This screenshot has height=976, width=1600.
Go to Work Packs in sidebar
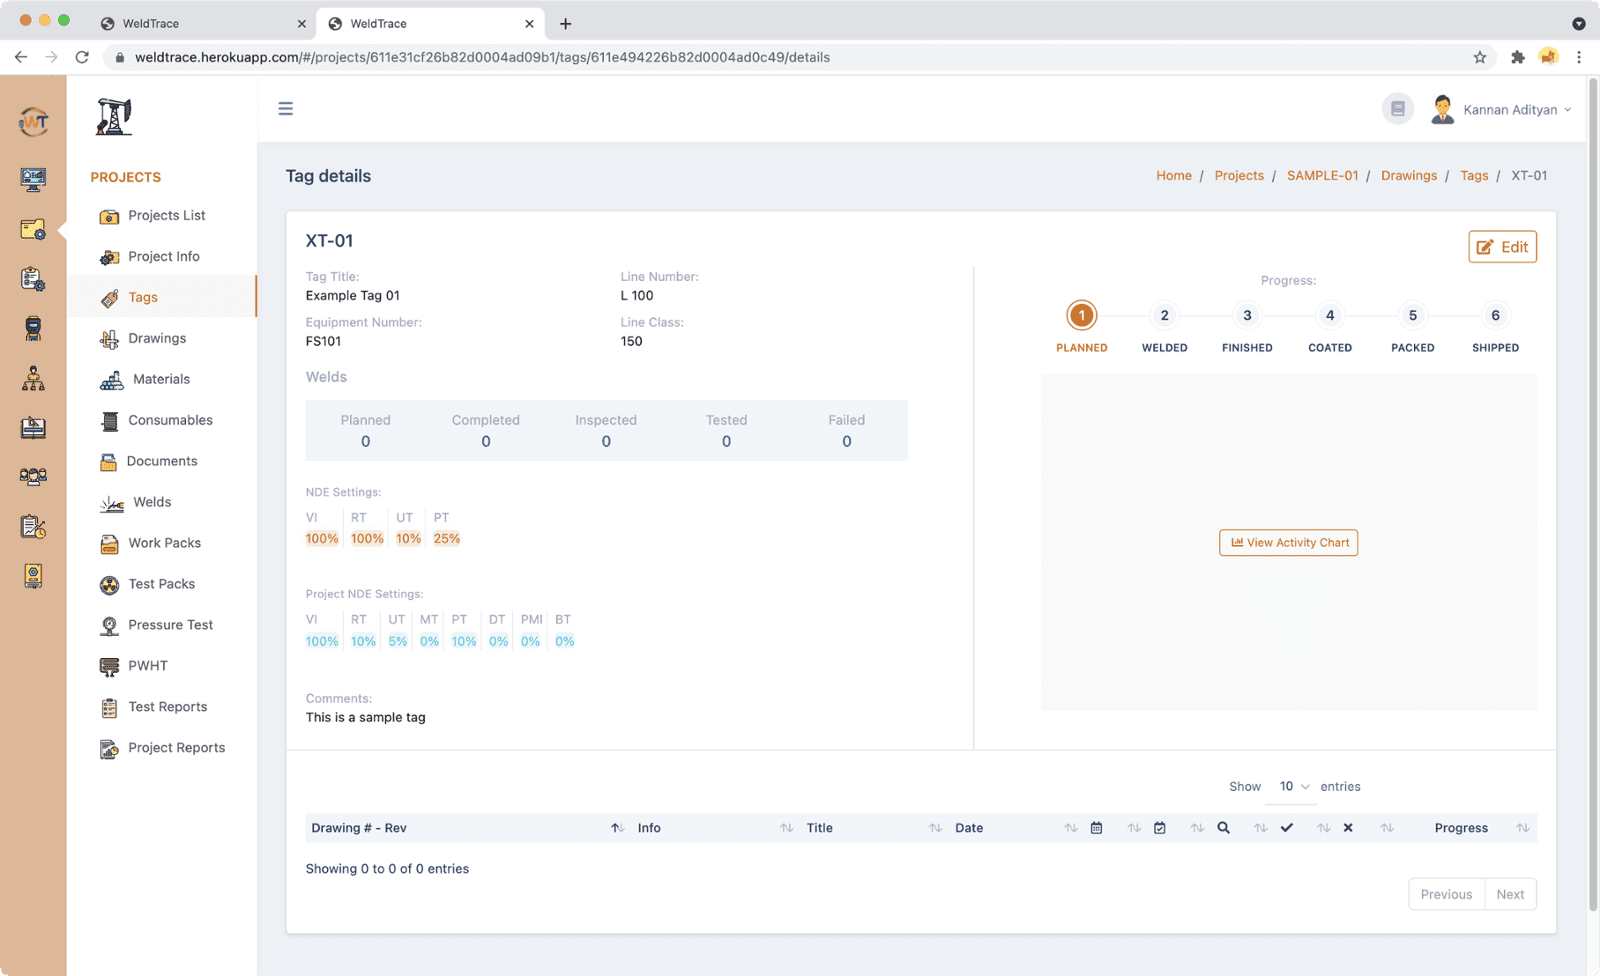point(164,543)
